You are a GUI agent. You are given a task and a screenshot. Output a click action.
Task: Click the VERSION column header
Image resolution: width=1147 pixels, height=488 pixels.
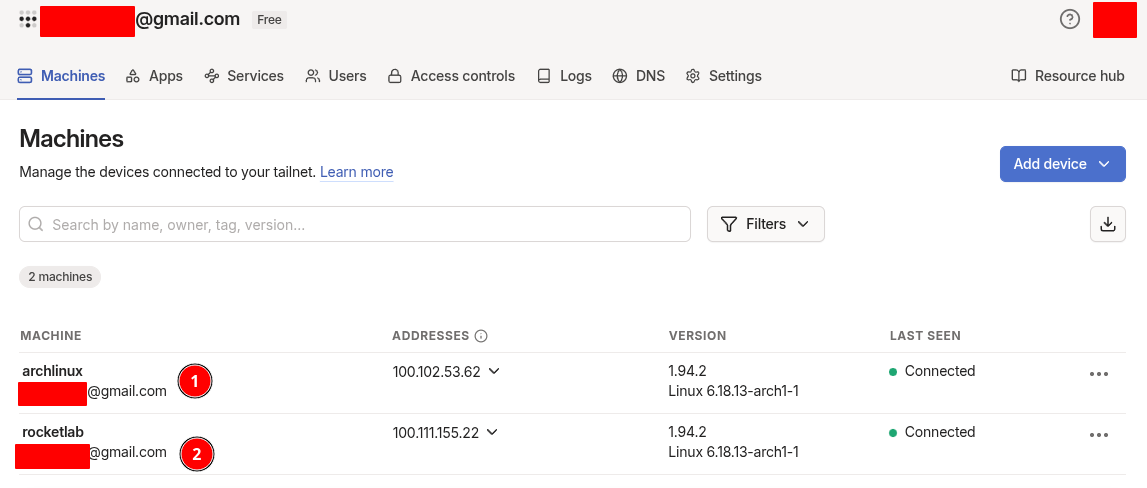coord(697,336)
